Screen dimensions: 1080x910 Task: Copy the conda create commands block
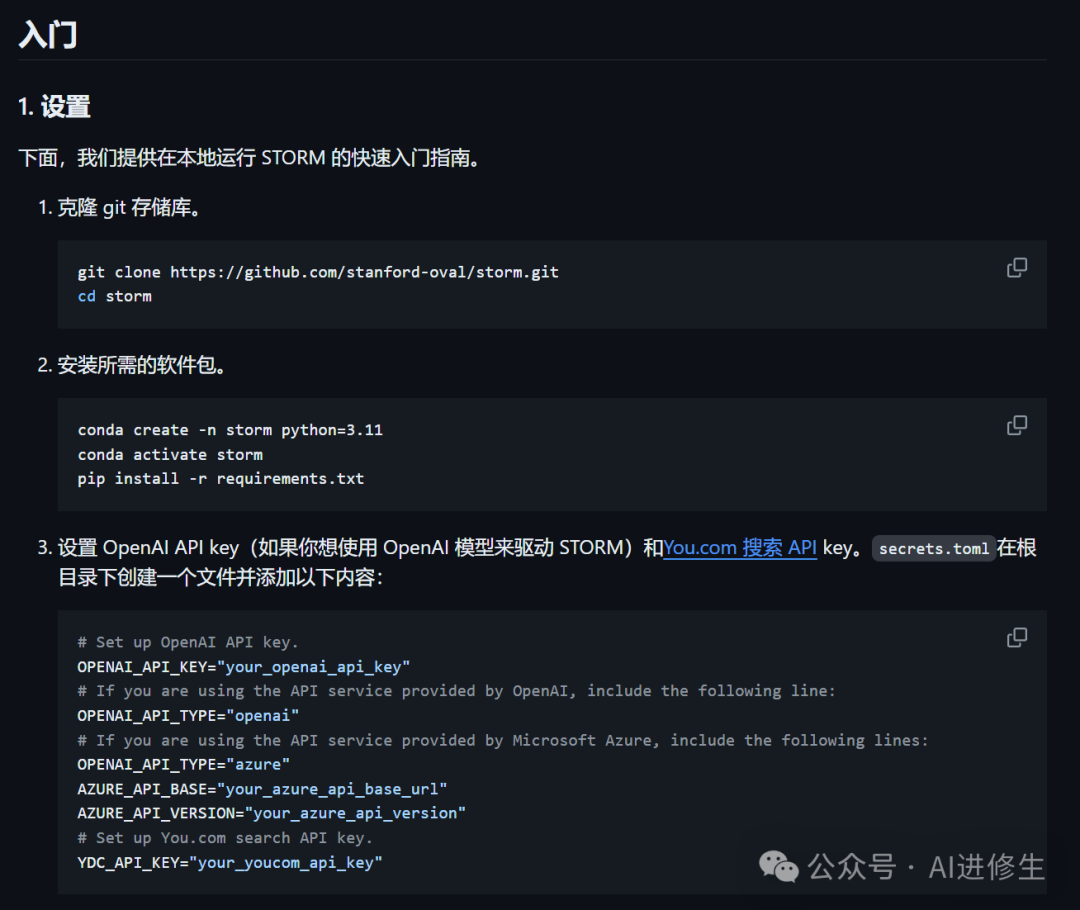point(1017,425)
